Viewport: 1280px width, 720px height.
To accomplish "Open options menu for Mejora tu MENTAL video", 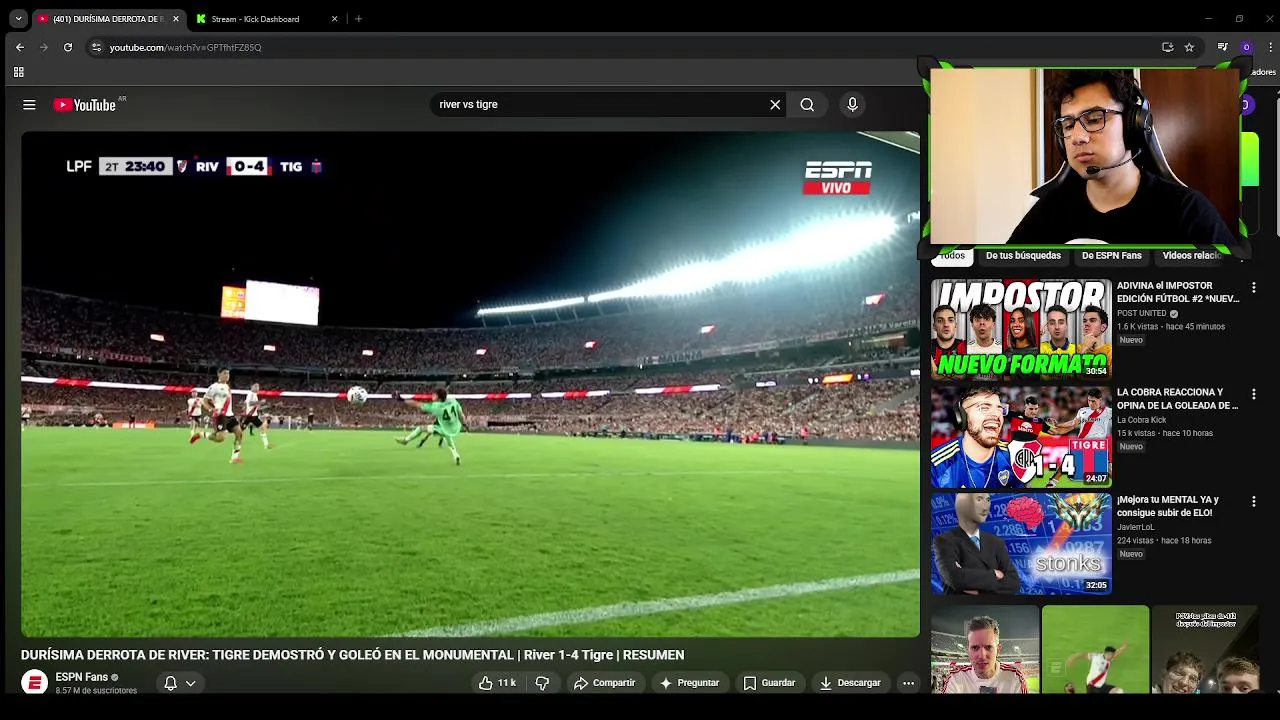I will tap(1253, 502).
